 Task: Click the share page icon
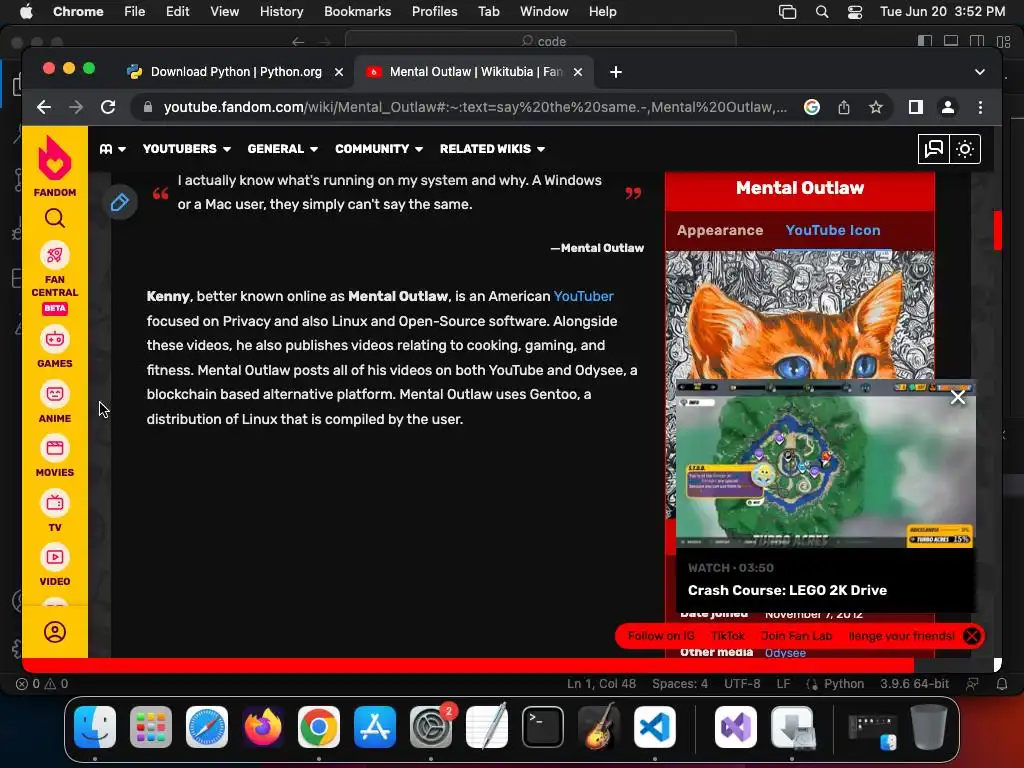tap(844, 107)
